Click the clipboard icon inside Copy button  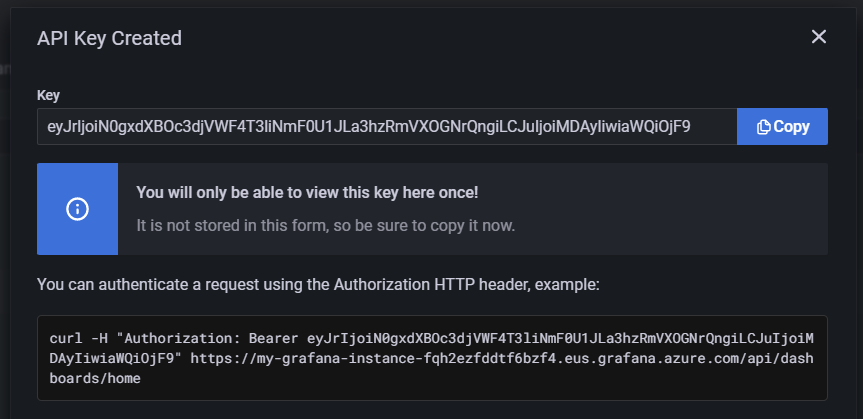click(x=764, y=127)
